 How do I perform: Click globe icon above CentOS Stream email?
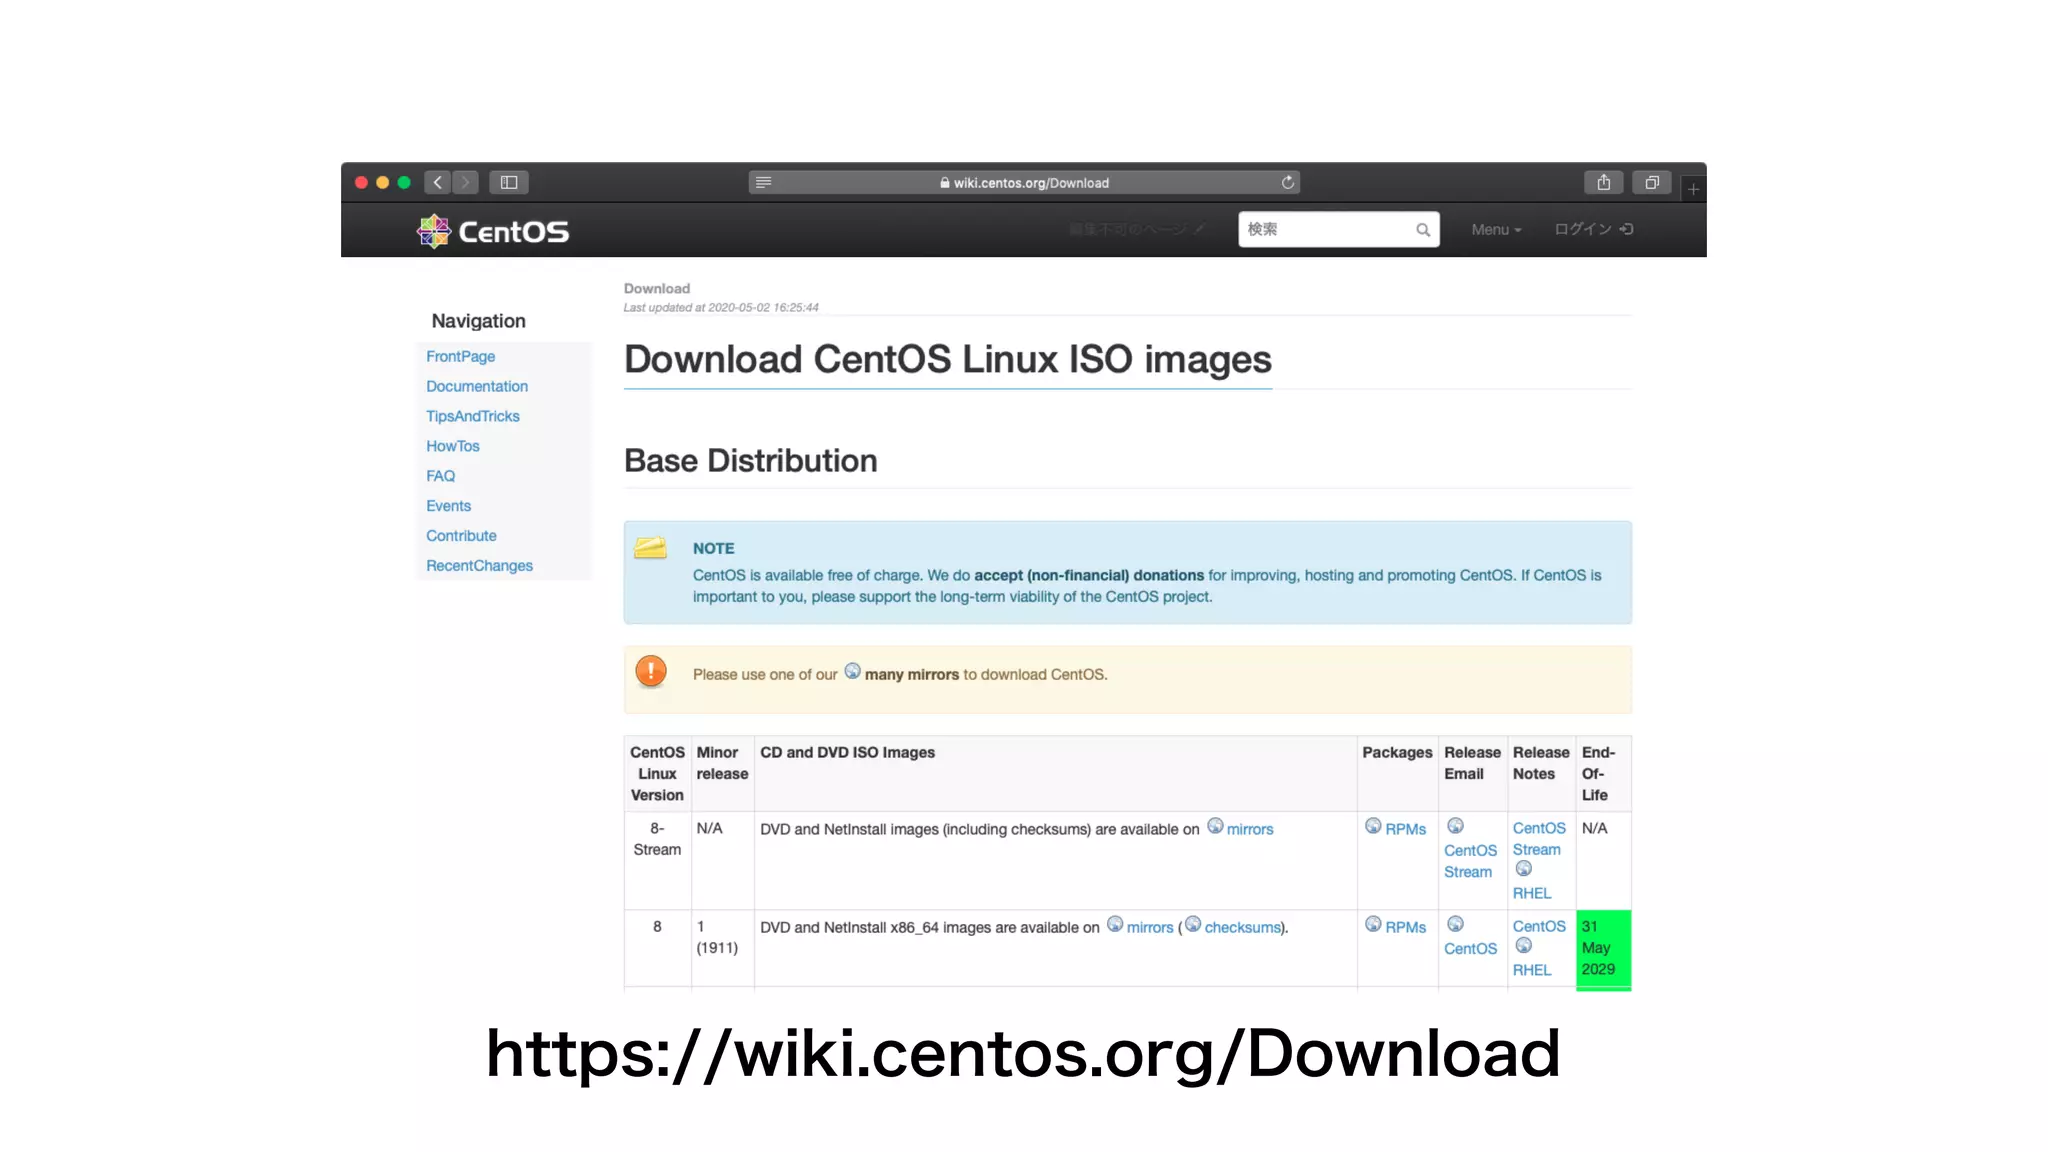[x=1455, y=826]
